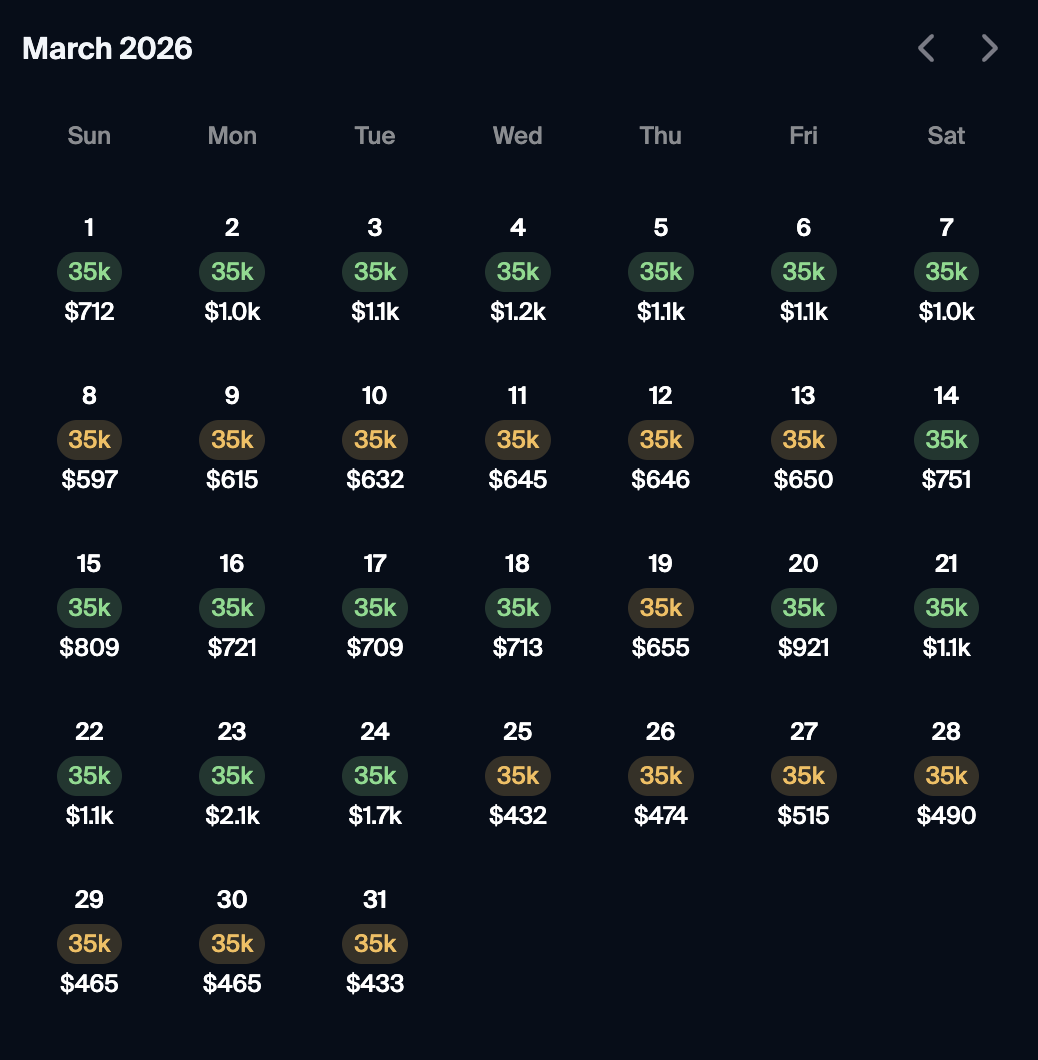This screenshot has width=1038, height=1060.
Task: Click the orange 35k badge on March 19
Action: (660, 607)
